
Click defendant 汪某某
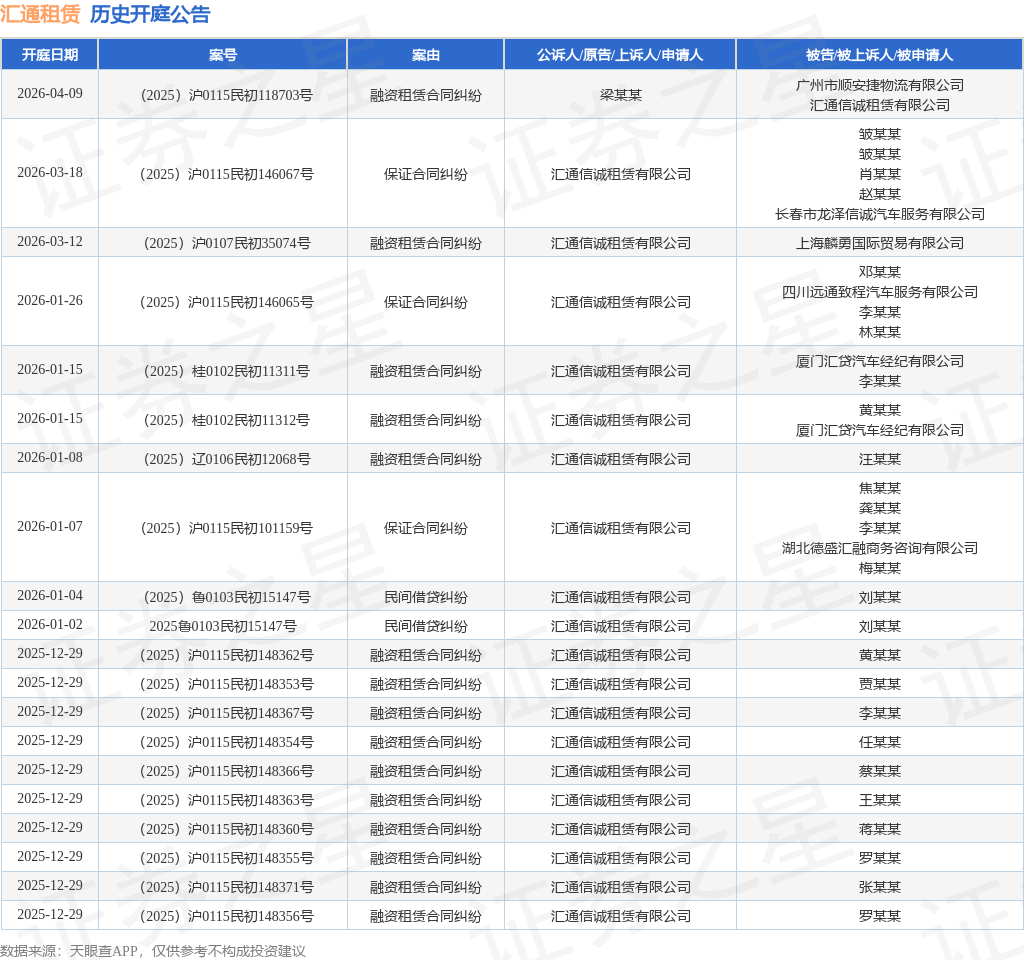point(880,460)
